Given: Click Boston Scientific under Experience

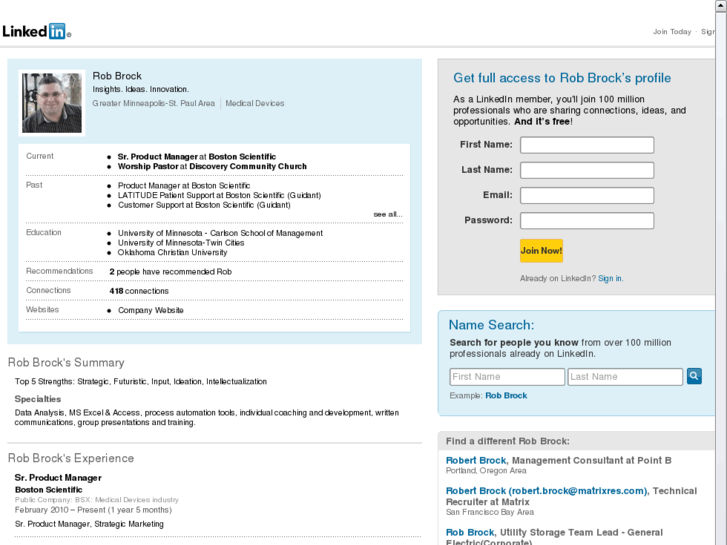Looking at the screenshot, I should tap(49, 489).
